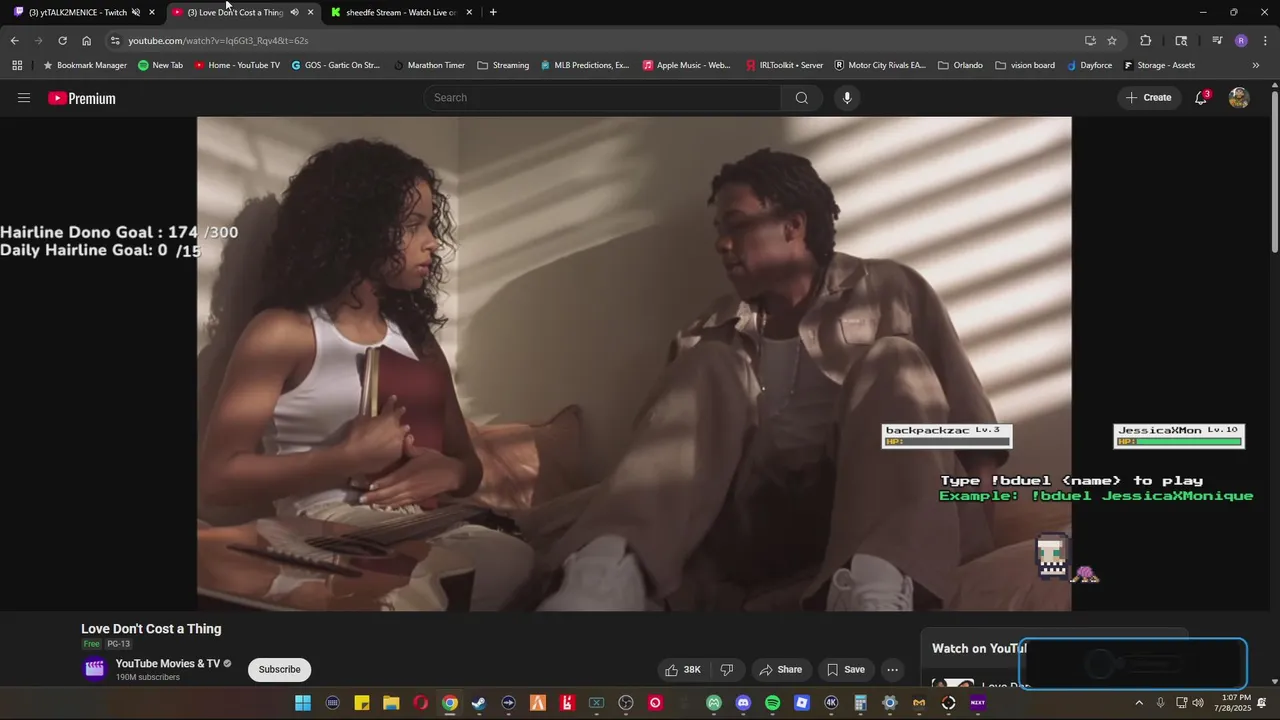The image size is (1280, 720).
Task: Go back to previous page
Action: [x=14, y=41]
